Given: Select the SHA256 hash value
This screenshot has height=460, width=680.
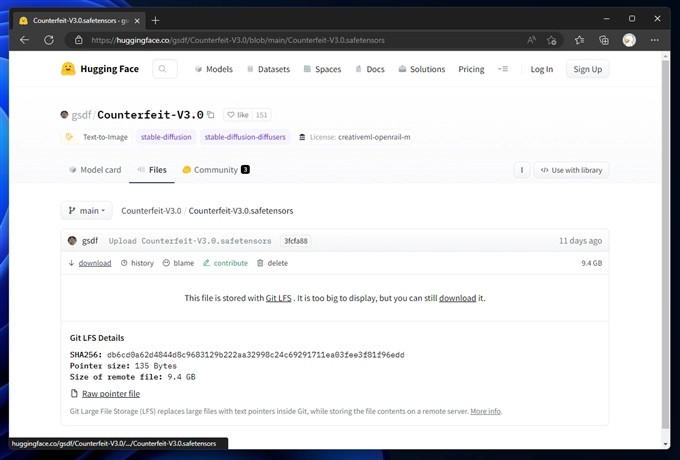Looking at the screenshot, I should [x=255, y=355].
